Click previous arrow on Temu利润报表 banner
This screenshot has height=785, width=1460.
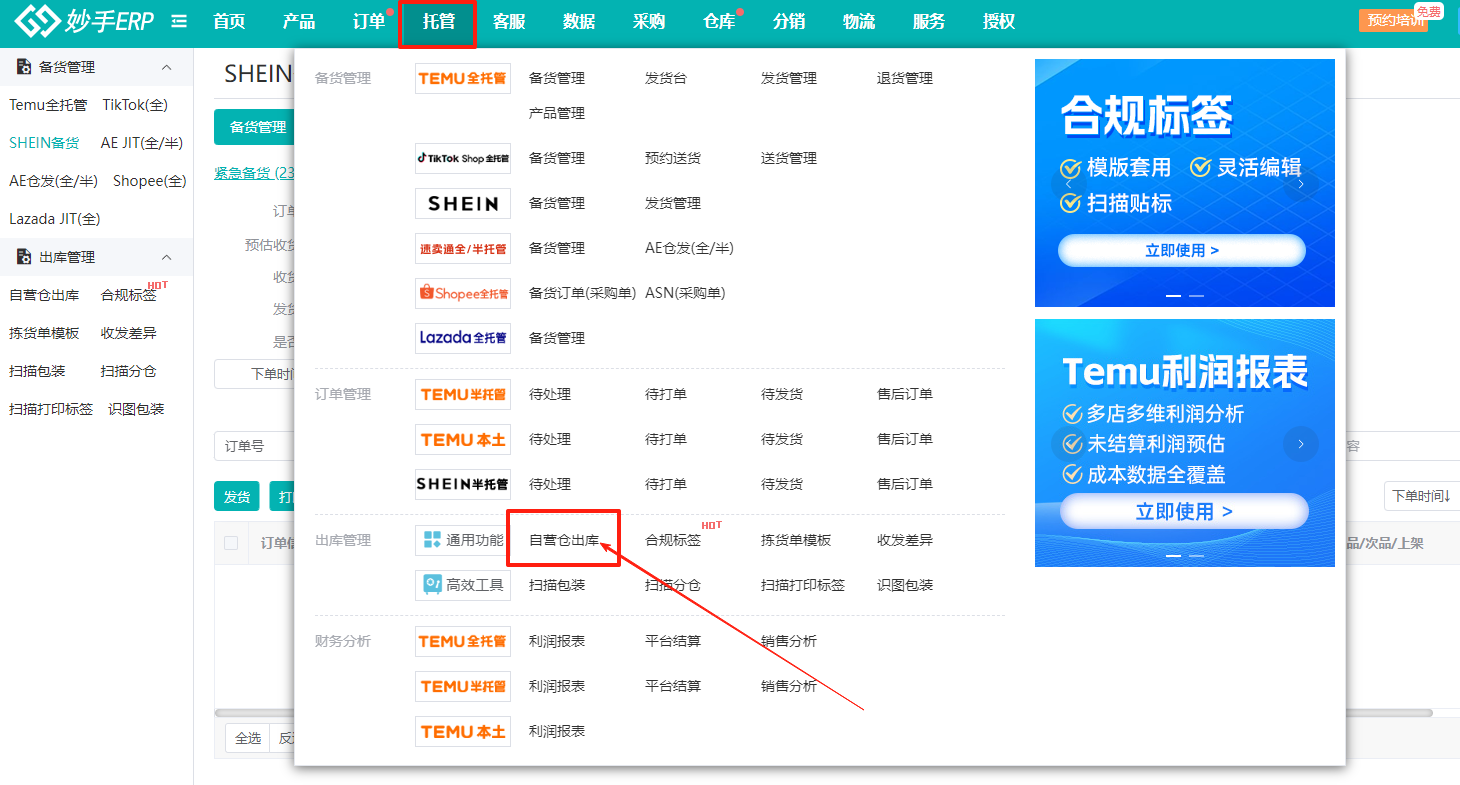click(x=1068, y=444)
